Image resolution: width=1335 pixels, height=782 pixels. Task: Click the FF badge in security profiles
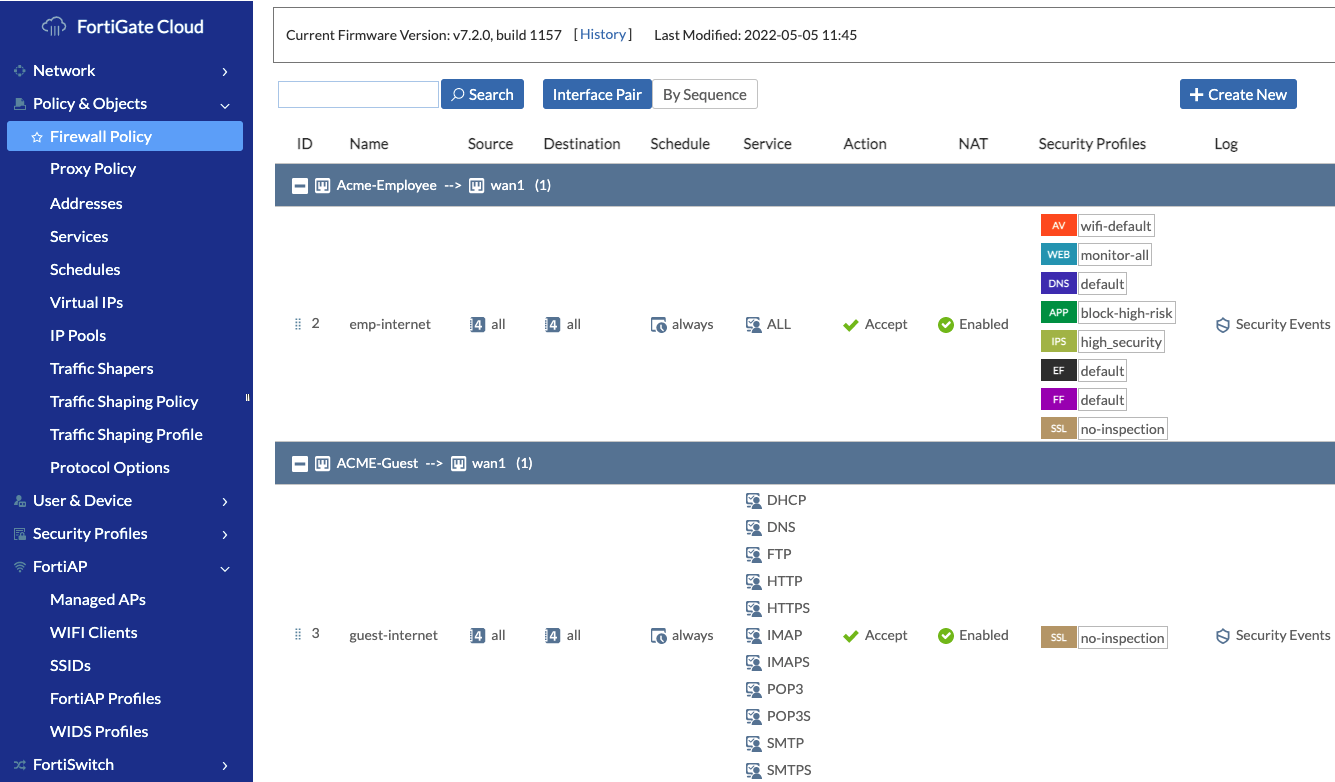point(1058,400)
